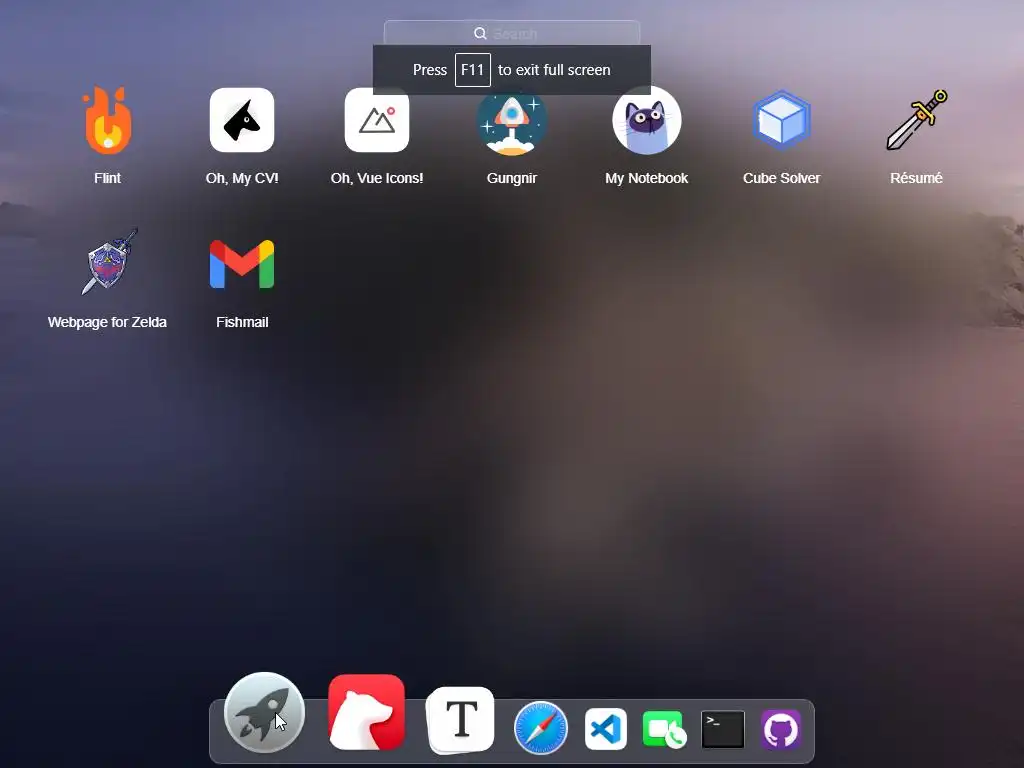1024x768 pixels.
Task: Launch the Cube Solver app
Action: (x=781, y=120)
